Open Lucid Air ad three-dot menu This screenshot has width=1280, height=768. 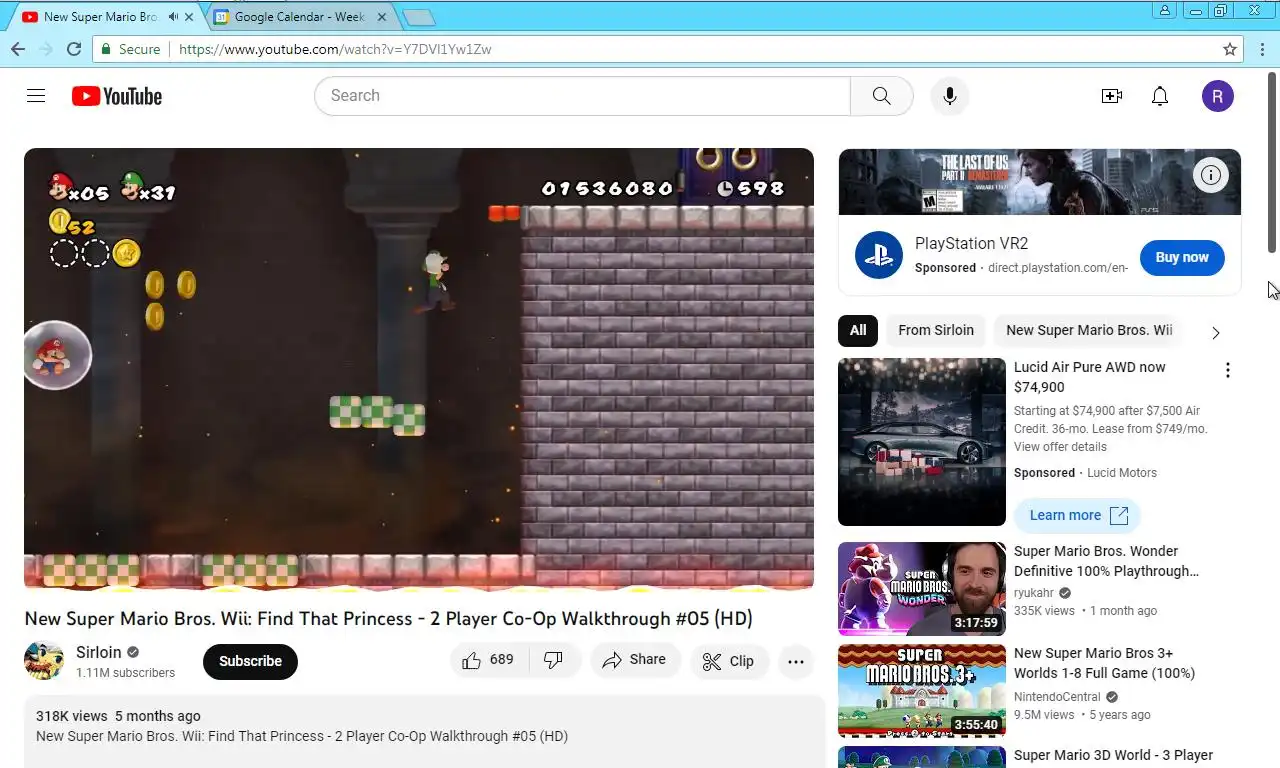click(x=1228, y=370)
